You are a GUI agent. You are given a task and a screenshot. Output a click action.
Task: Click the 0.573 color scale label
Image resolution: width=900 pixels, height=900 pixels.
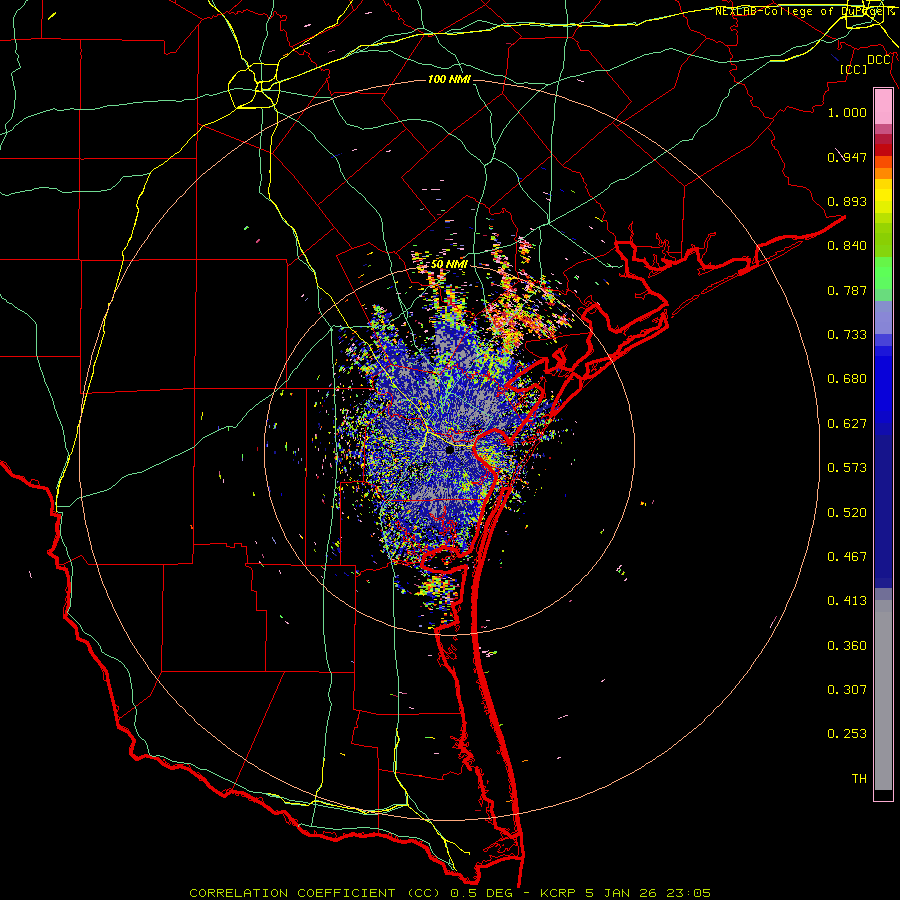coord(847,468)
